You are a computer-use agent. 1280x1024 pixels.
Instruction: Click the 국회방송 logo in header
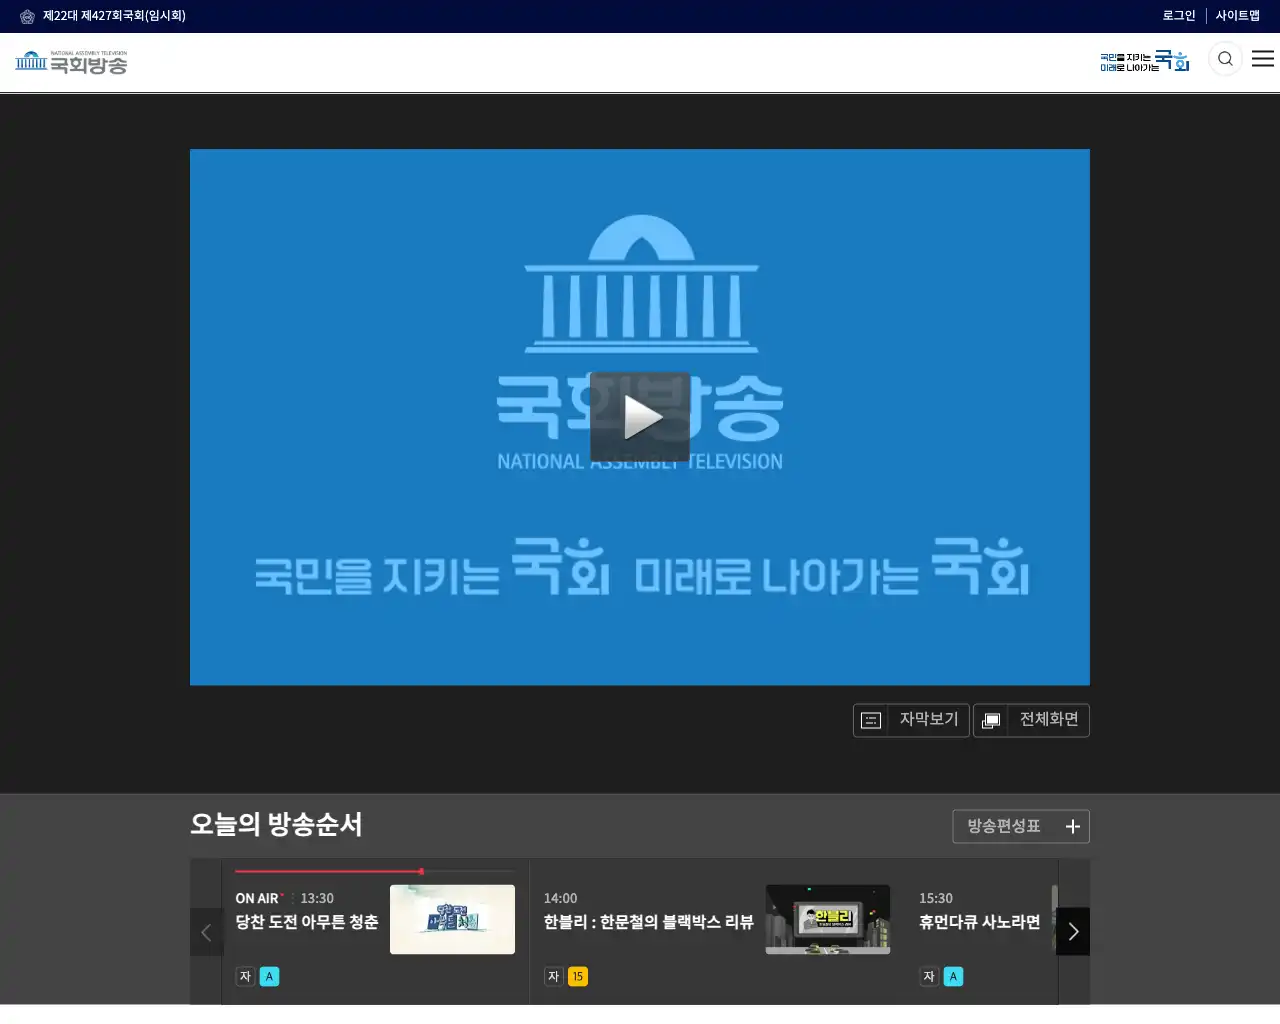tap(71, 63)
